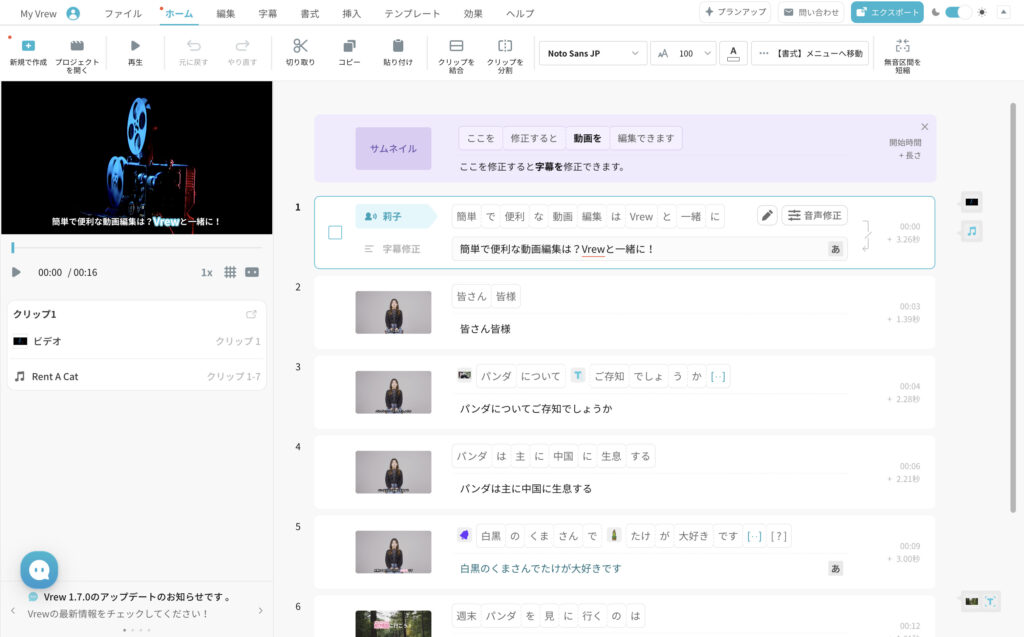Click 【書式】メニューへ移動 button

810,54
